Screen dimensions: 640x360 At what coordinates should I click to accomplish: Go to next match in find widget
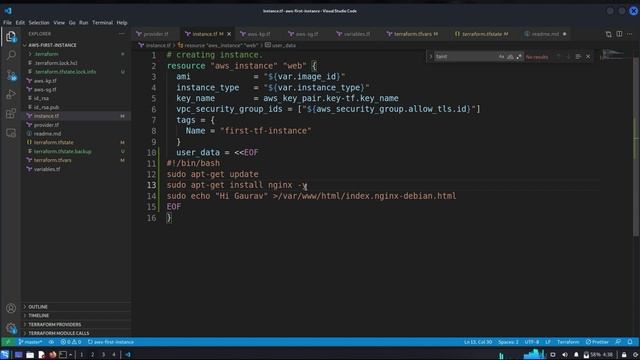coord(568,57)
